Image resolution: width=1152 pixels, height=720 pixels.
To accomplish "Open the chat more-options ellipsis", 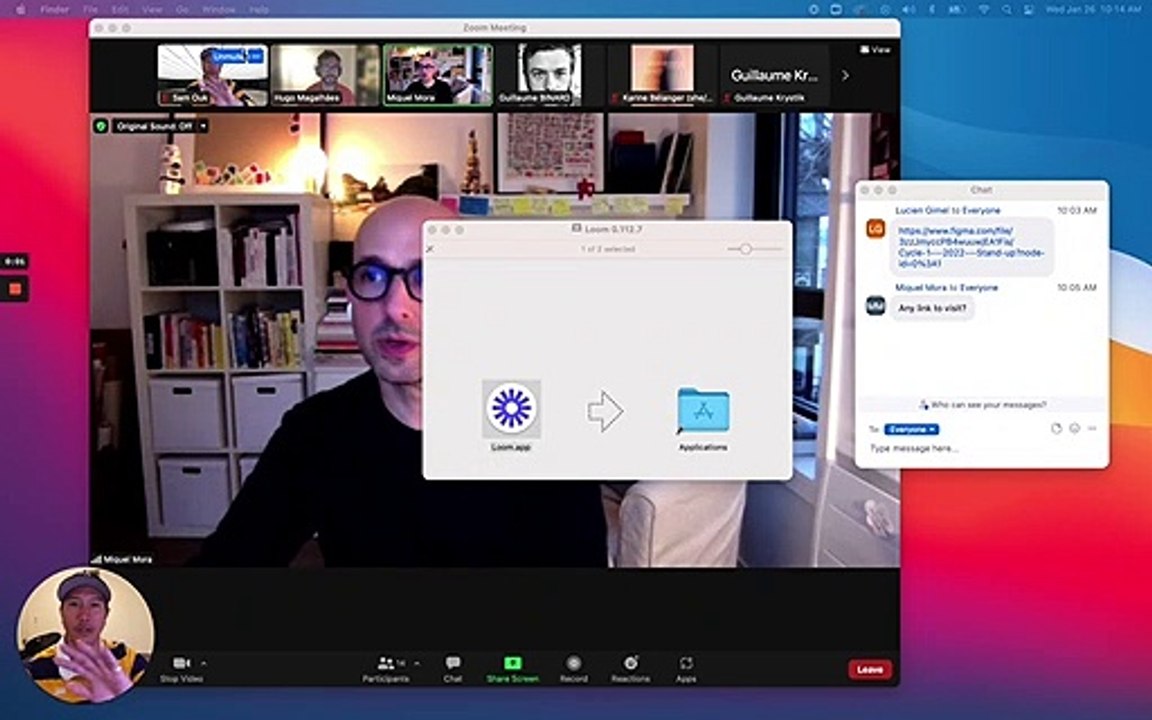I will 1092,428.
